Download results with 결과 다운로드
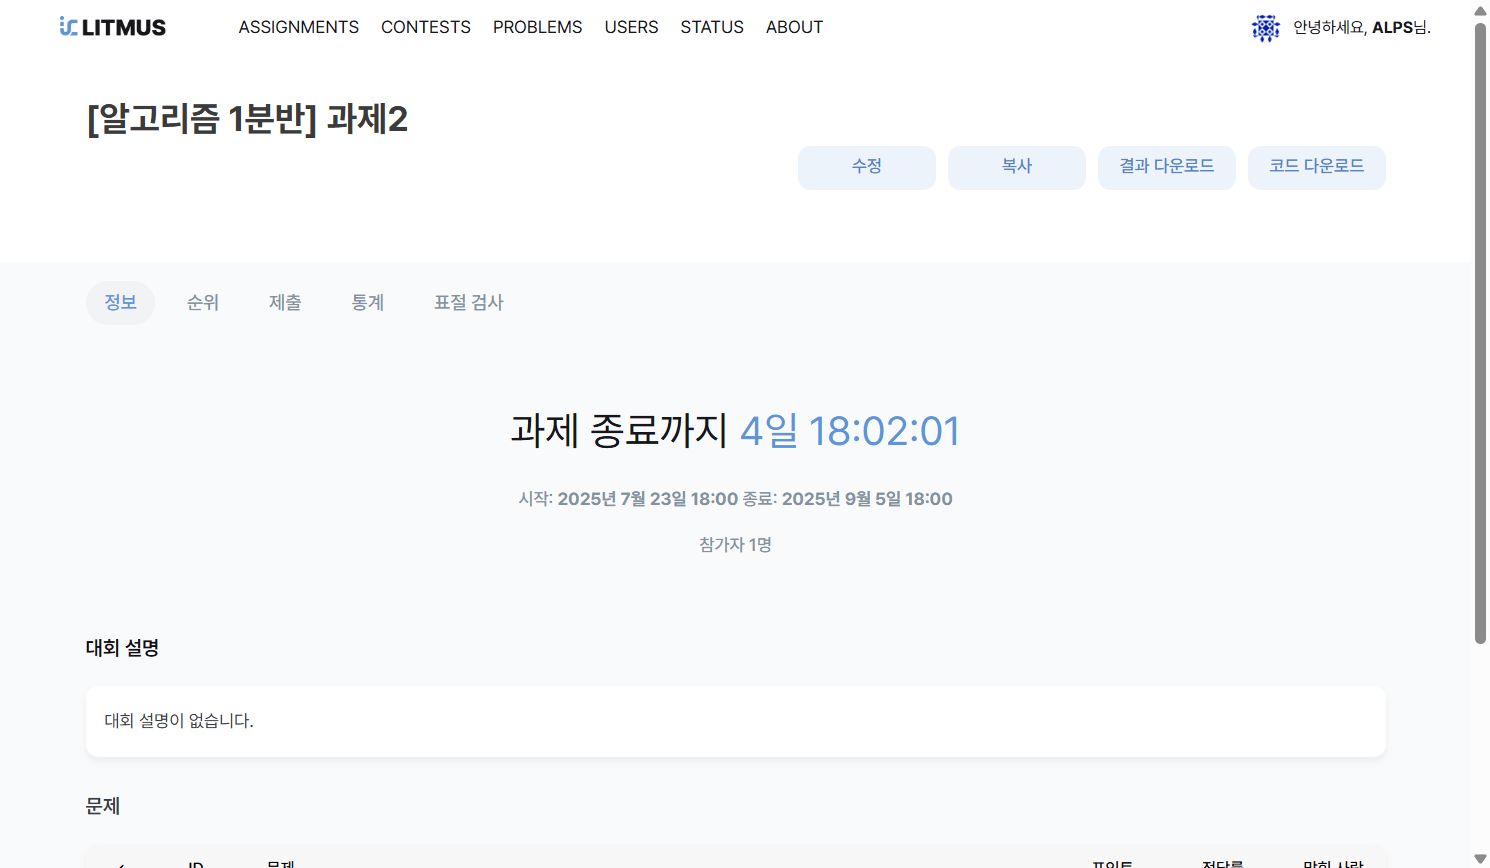The height and width of the screenshot is (868, 1490). point(1166,167)
